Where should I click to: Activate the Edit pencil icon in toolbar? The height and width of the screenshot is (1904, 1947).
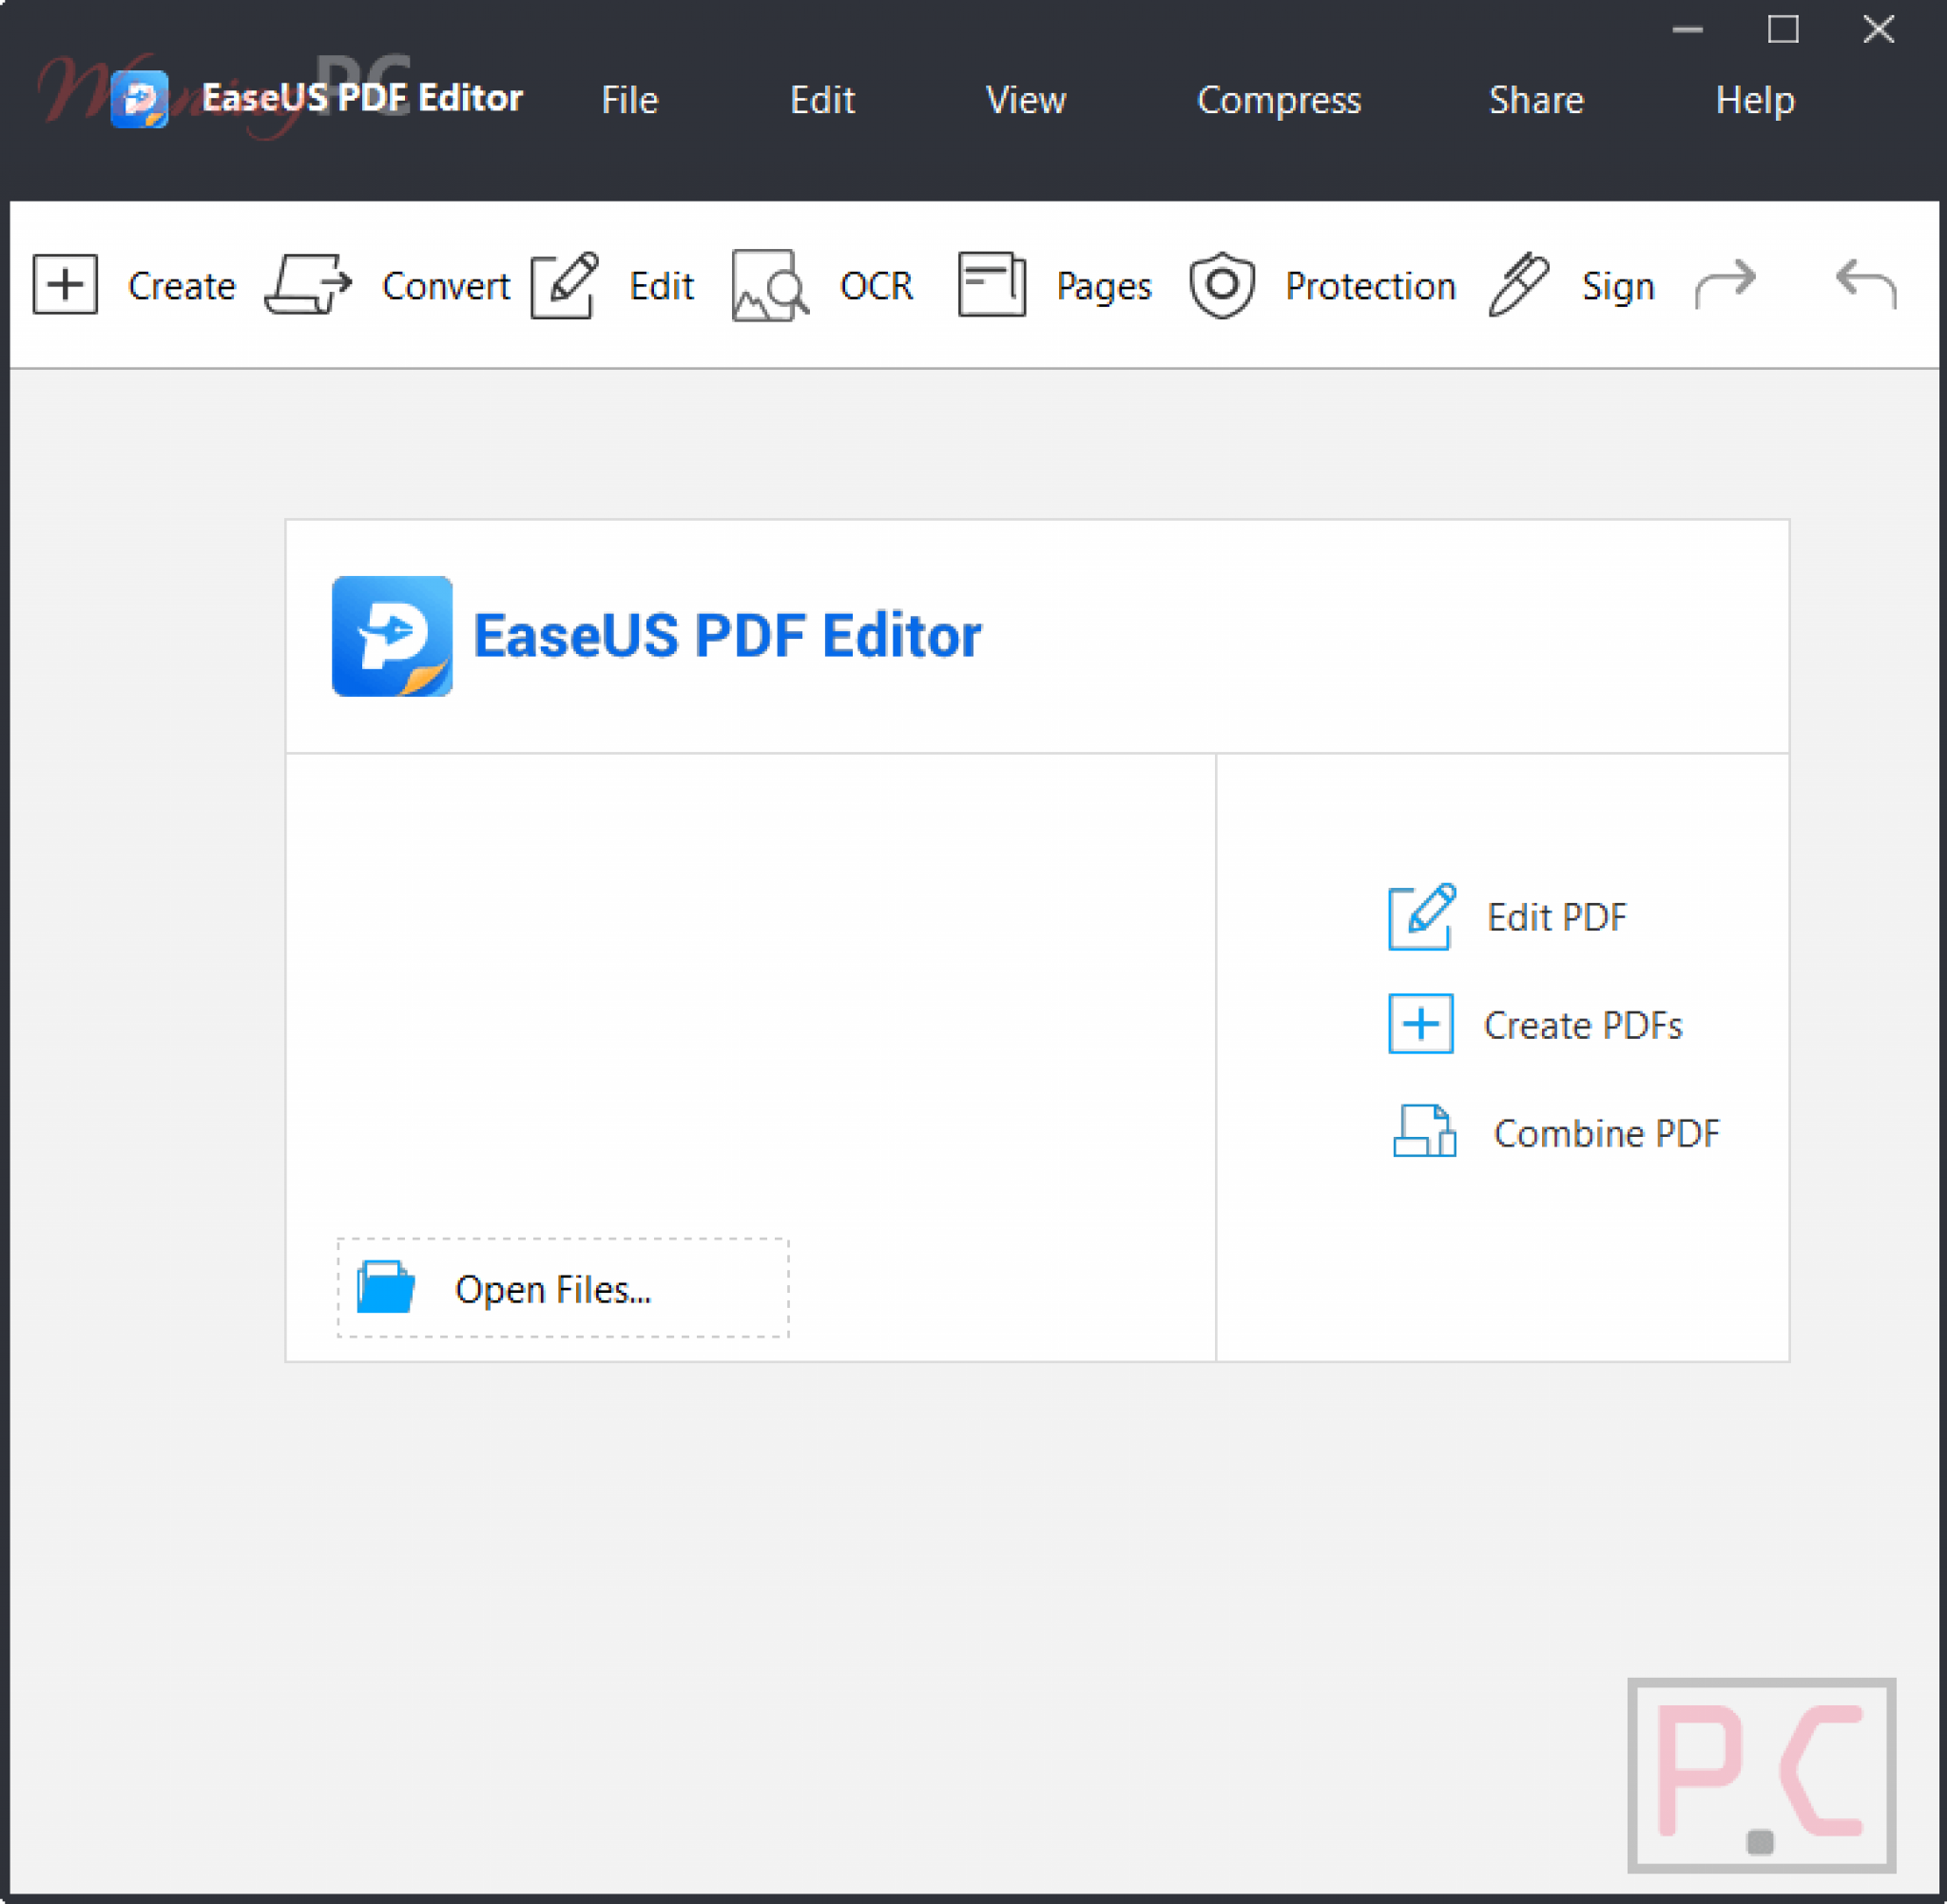pos(564,285)
